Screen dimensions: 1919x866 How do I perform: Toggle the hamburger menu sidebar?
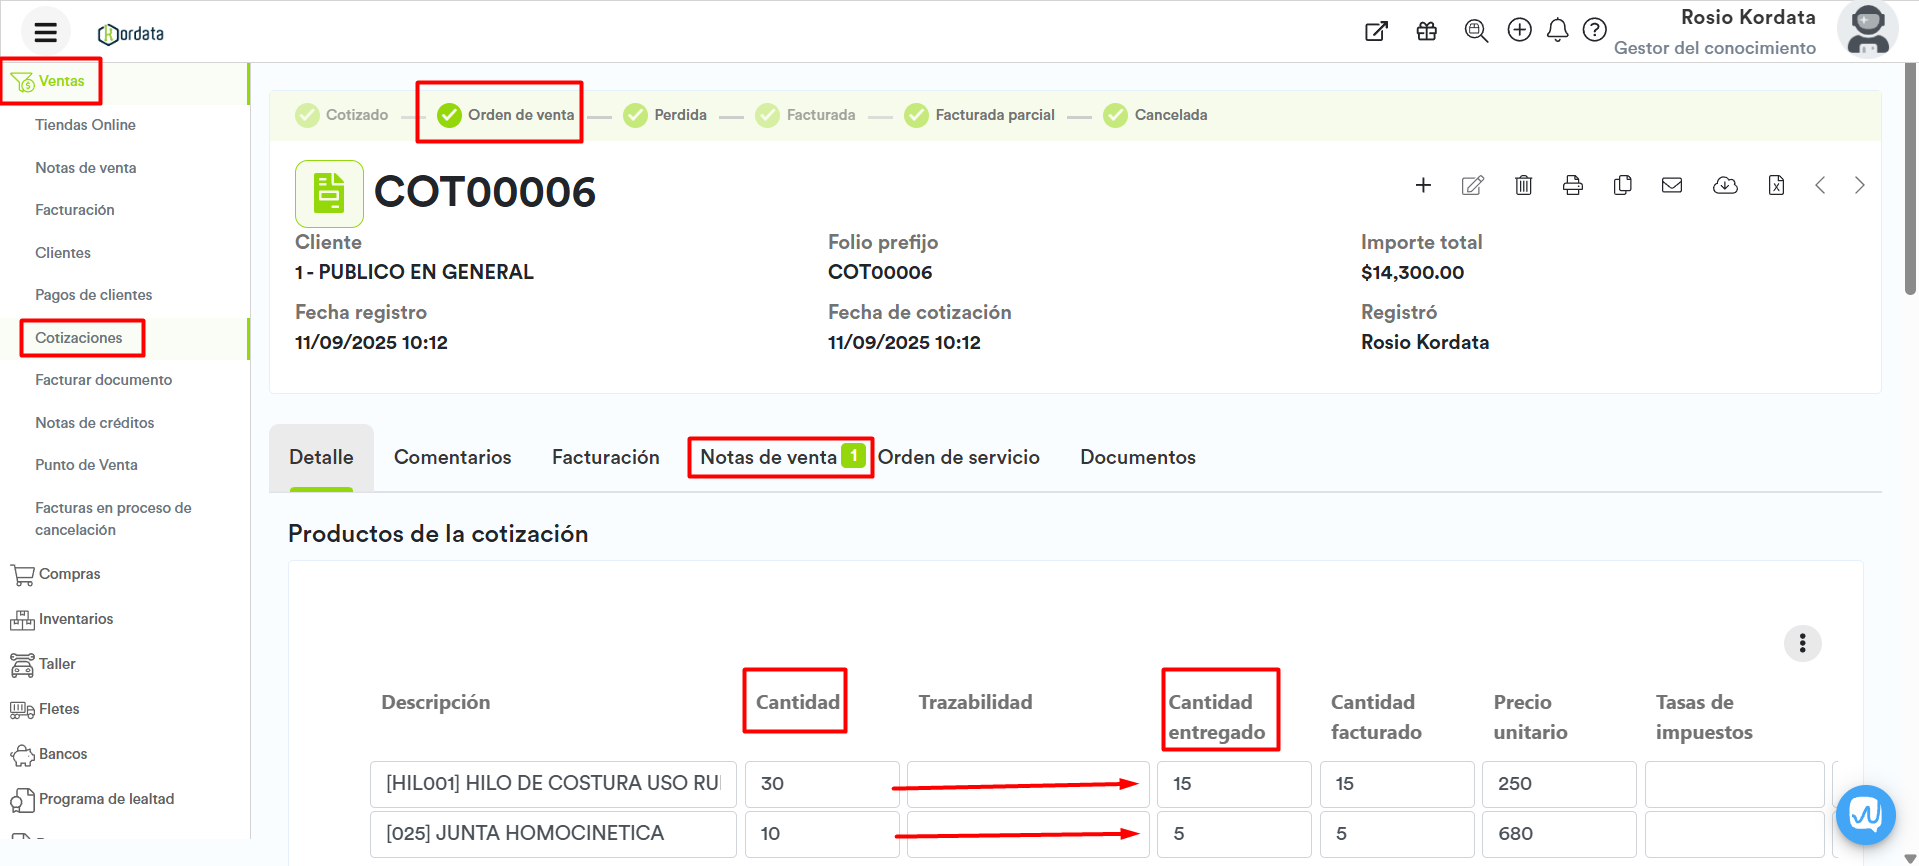45,32
